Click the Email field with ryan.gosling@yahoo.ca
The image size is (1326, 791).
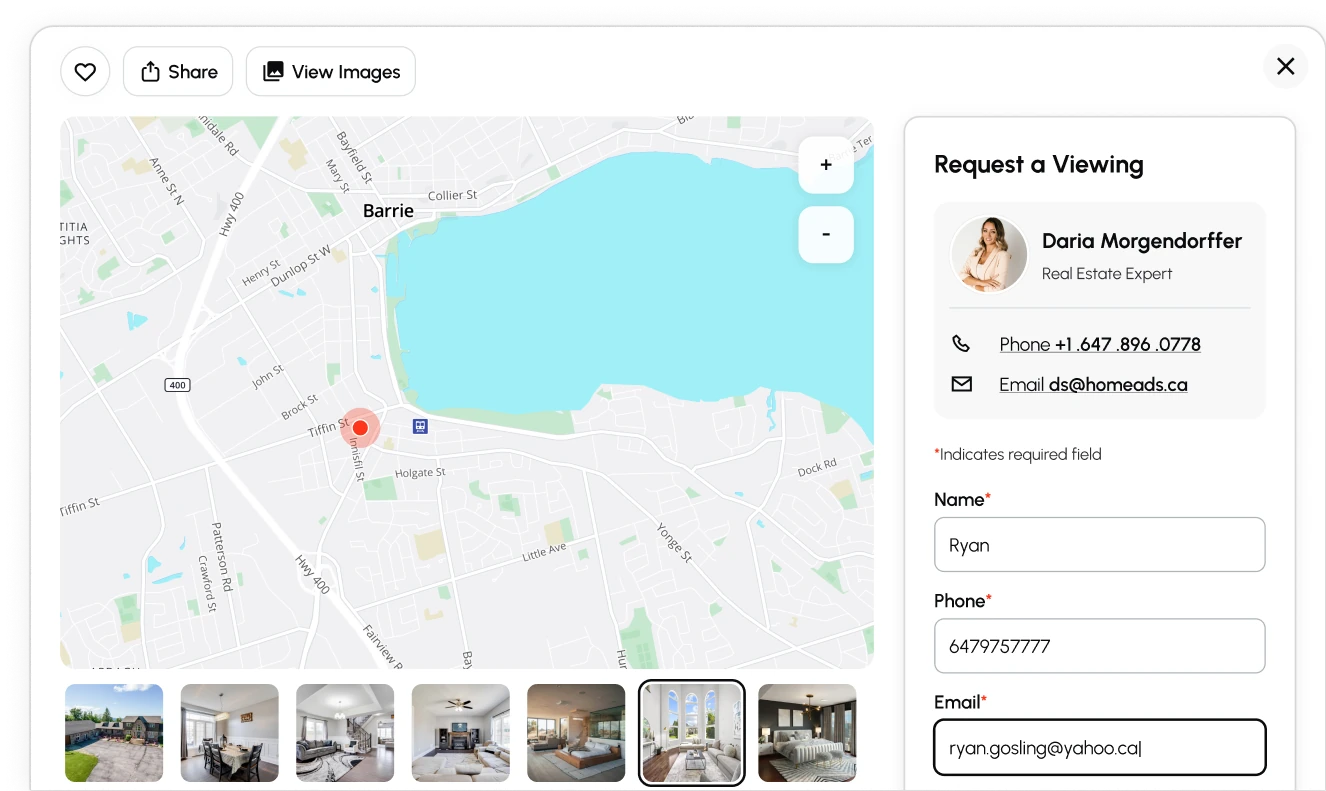point(1100,747)
